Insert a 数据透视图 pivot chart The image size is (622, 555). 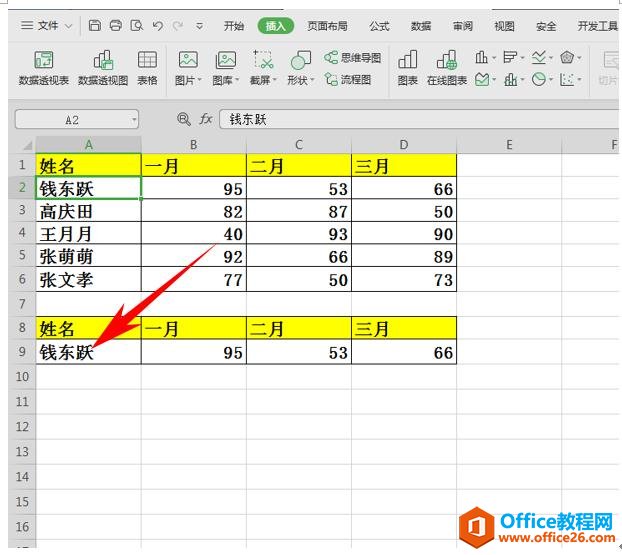click(x=103, y=68)
